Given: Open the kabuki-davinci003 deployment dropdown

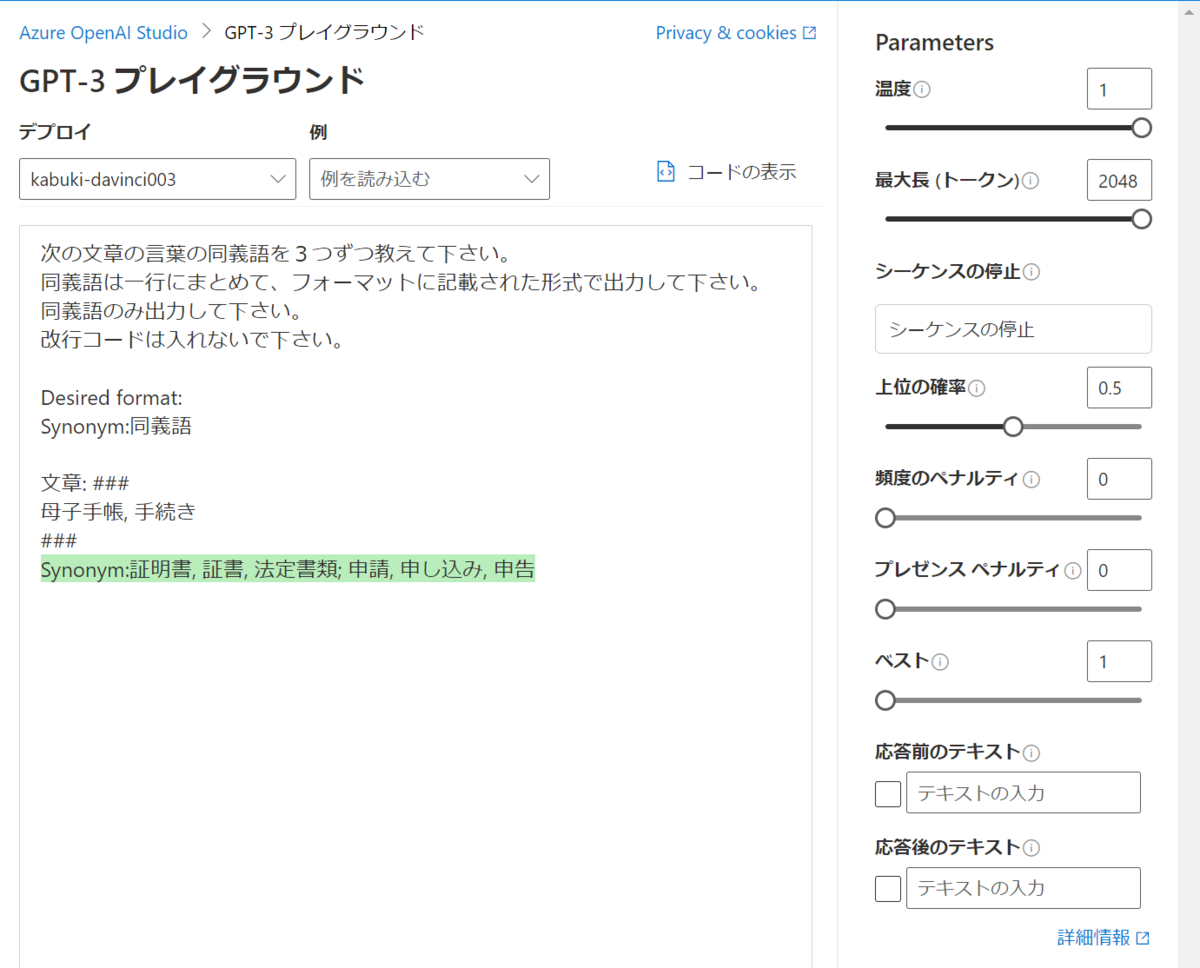Looking at the screenshot, I should tap(158, 179).
